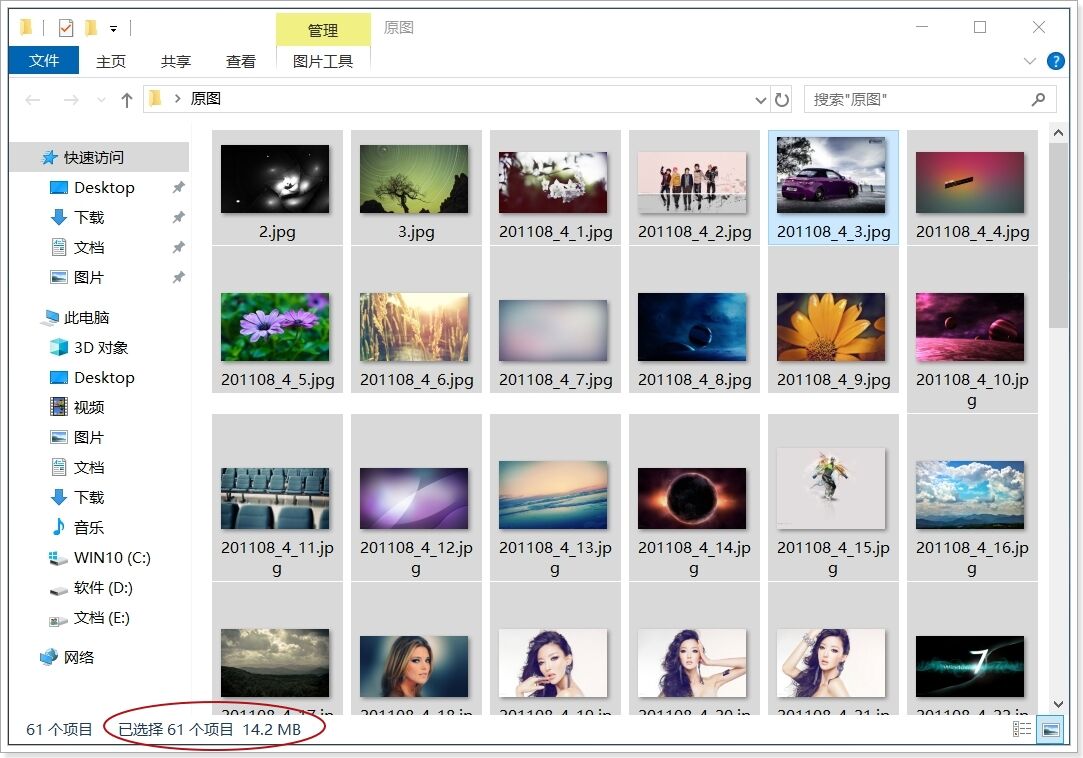Open recent locations dropdown arrow
The image size is (1083, 758).
point(100,100)
